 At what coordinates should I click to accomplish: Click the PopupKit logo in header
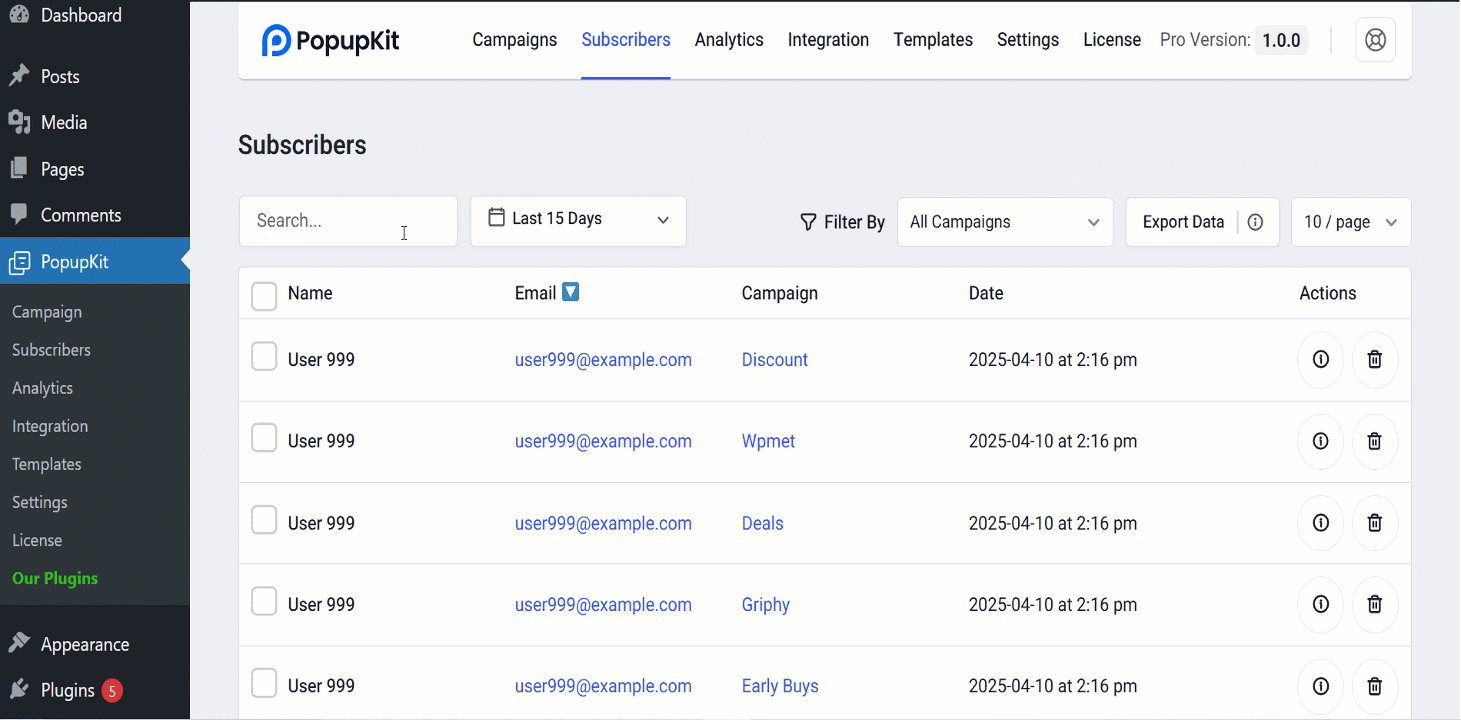coord(330,40)
